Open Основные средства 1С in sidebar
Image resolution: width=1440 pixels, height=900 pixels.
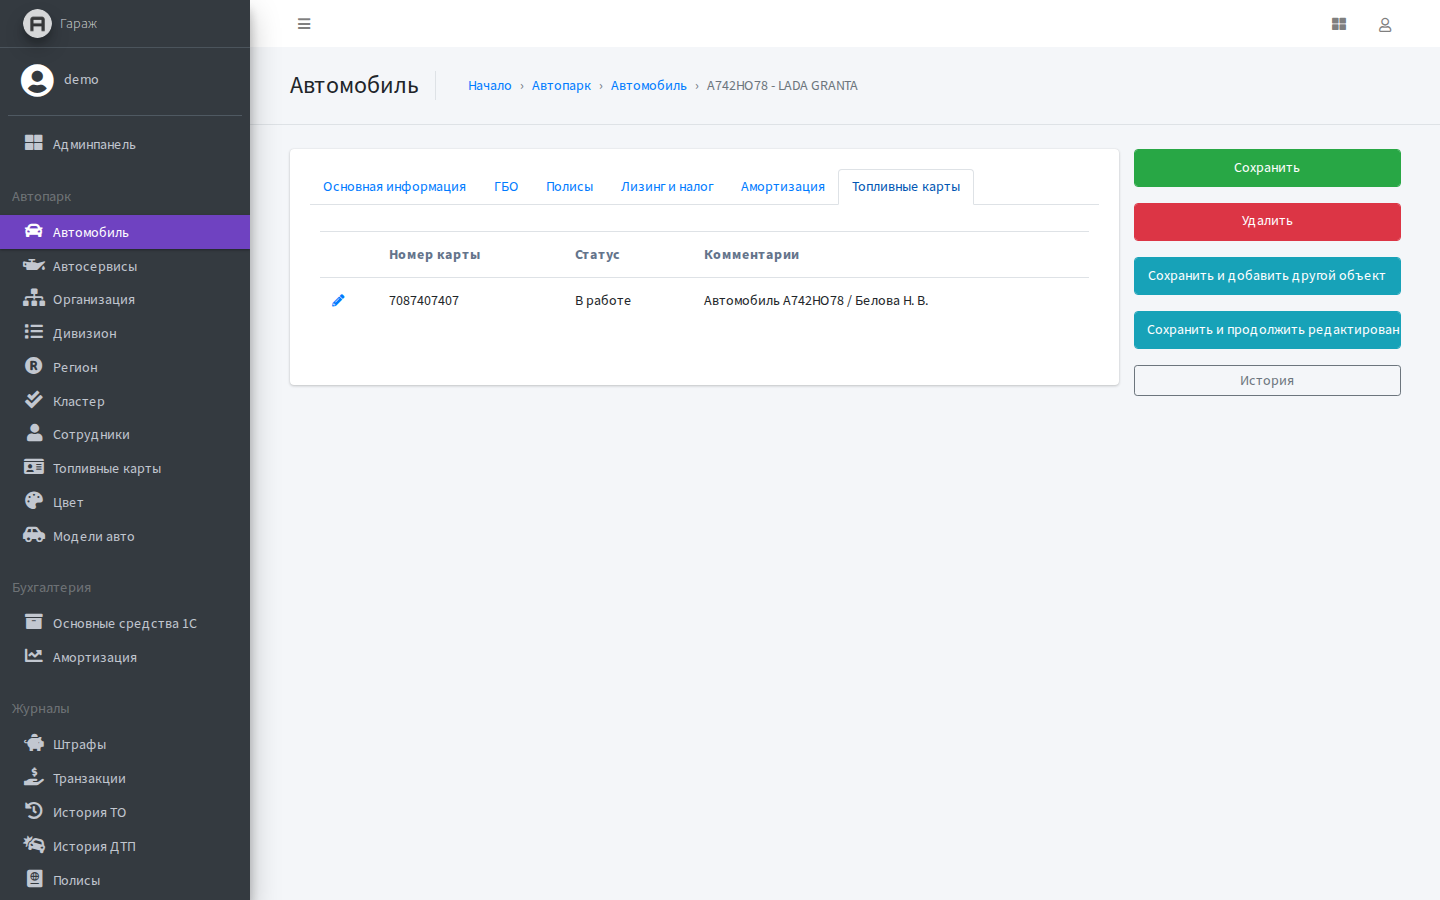pos(125,623)
